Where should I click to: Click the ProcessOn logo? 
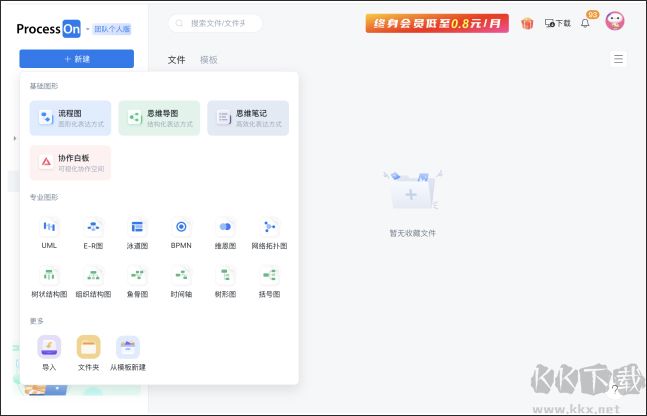pos(48,29)
